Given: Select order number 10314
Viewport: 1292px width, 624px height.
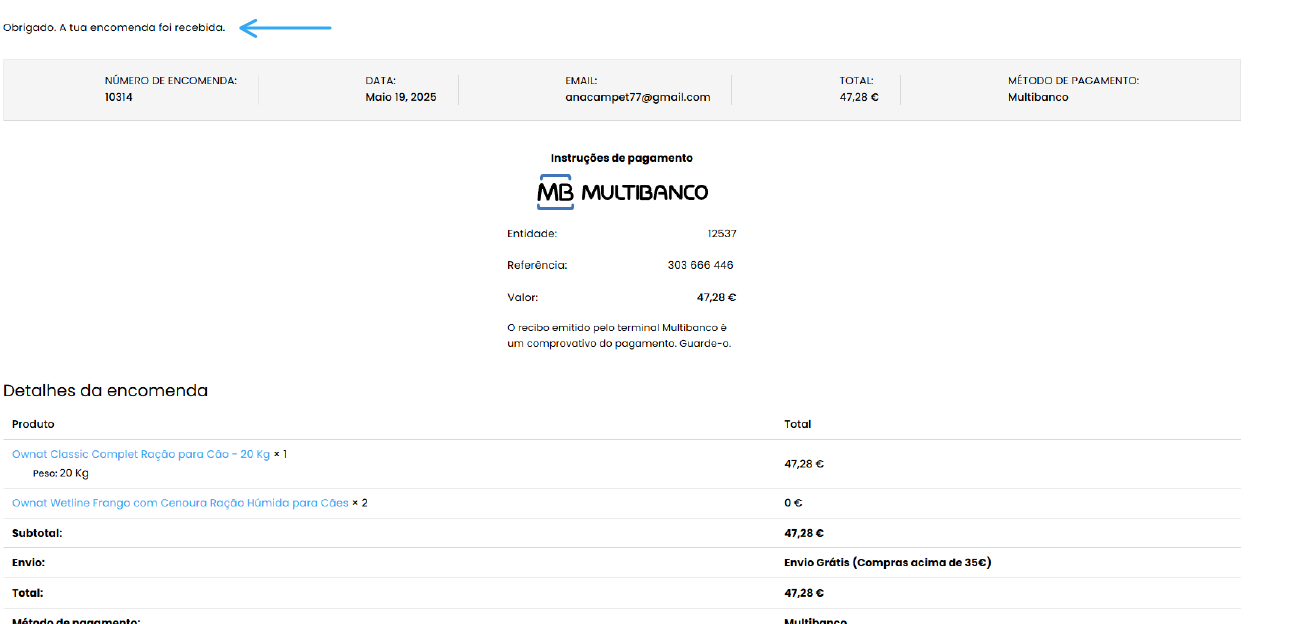Looking at the screenshot, I should click(x=119, y=98).
